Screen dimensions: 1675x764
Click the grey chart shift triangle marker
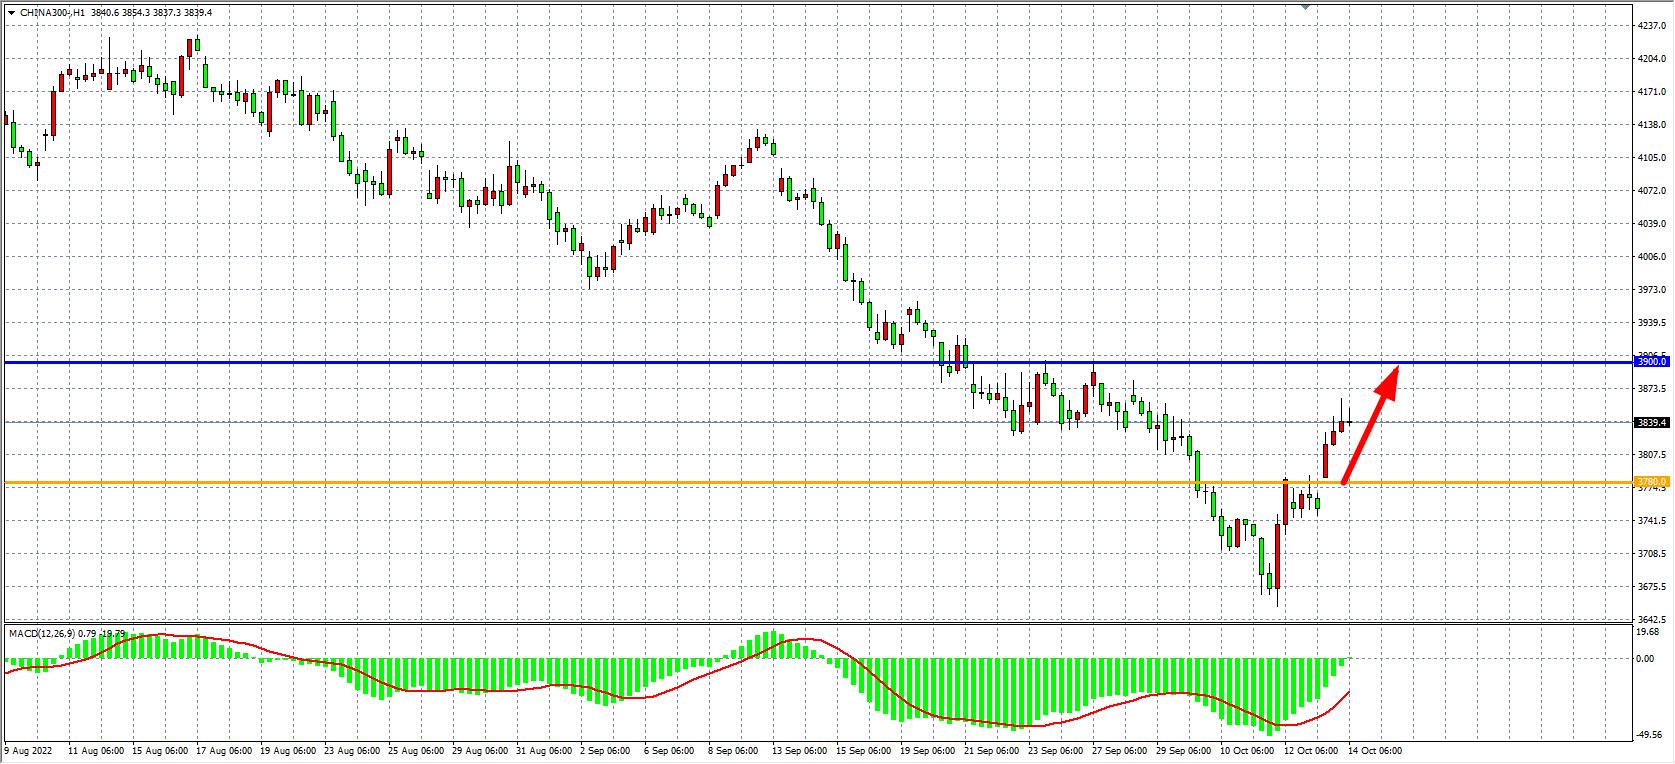point(1304,6)
